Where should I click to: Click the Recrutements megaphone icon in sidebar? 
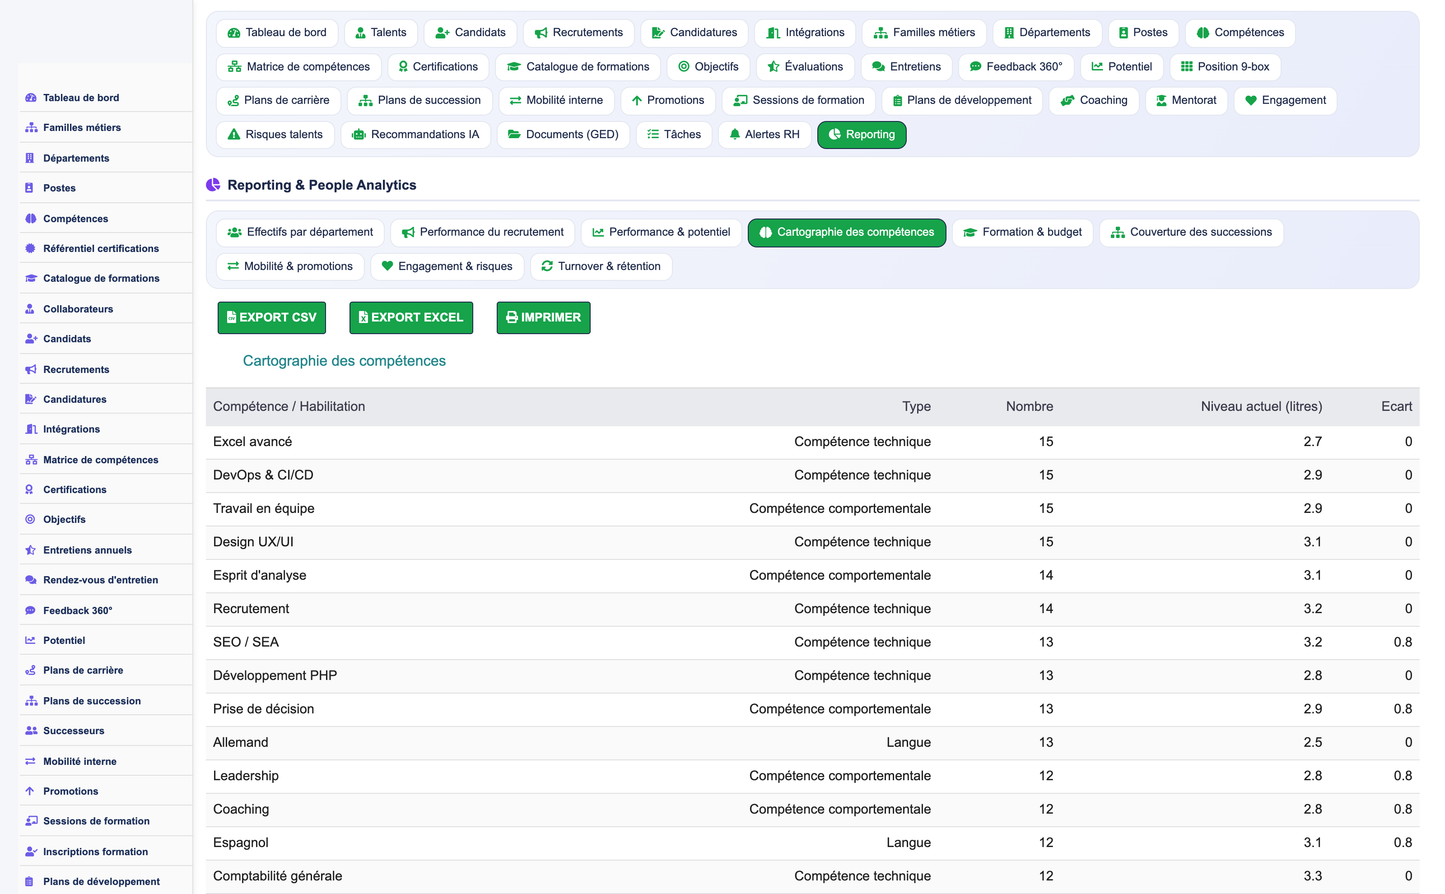coord(31,369)
